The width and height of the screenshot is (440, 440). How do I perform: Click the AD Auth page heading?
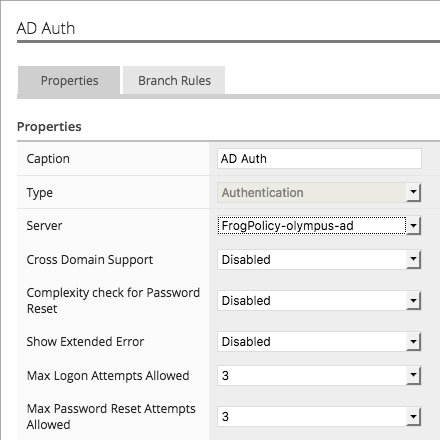46,28
